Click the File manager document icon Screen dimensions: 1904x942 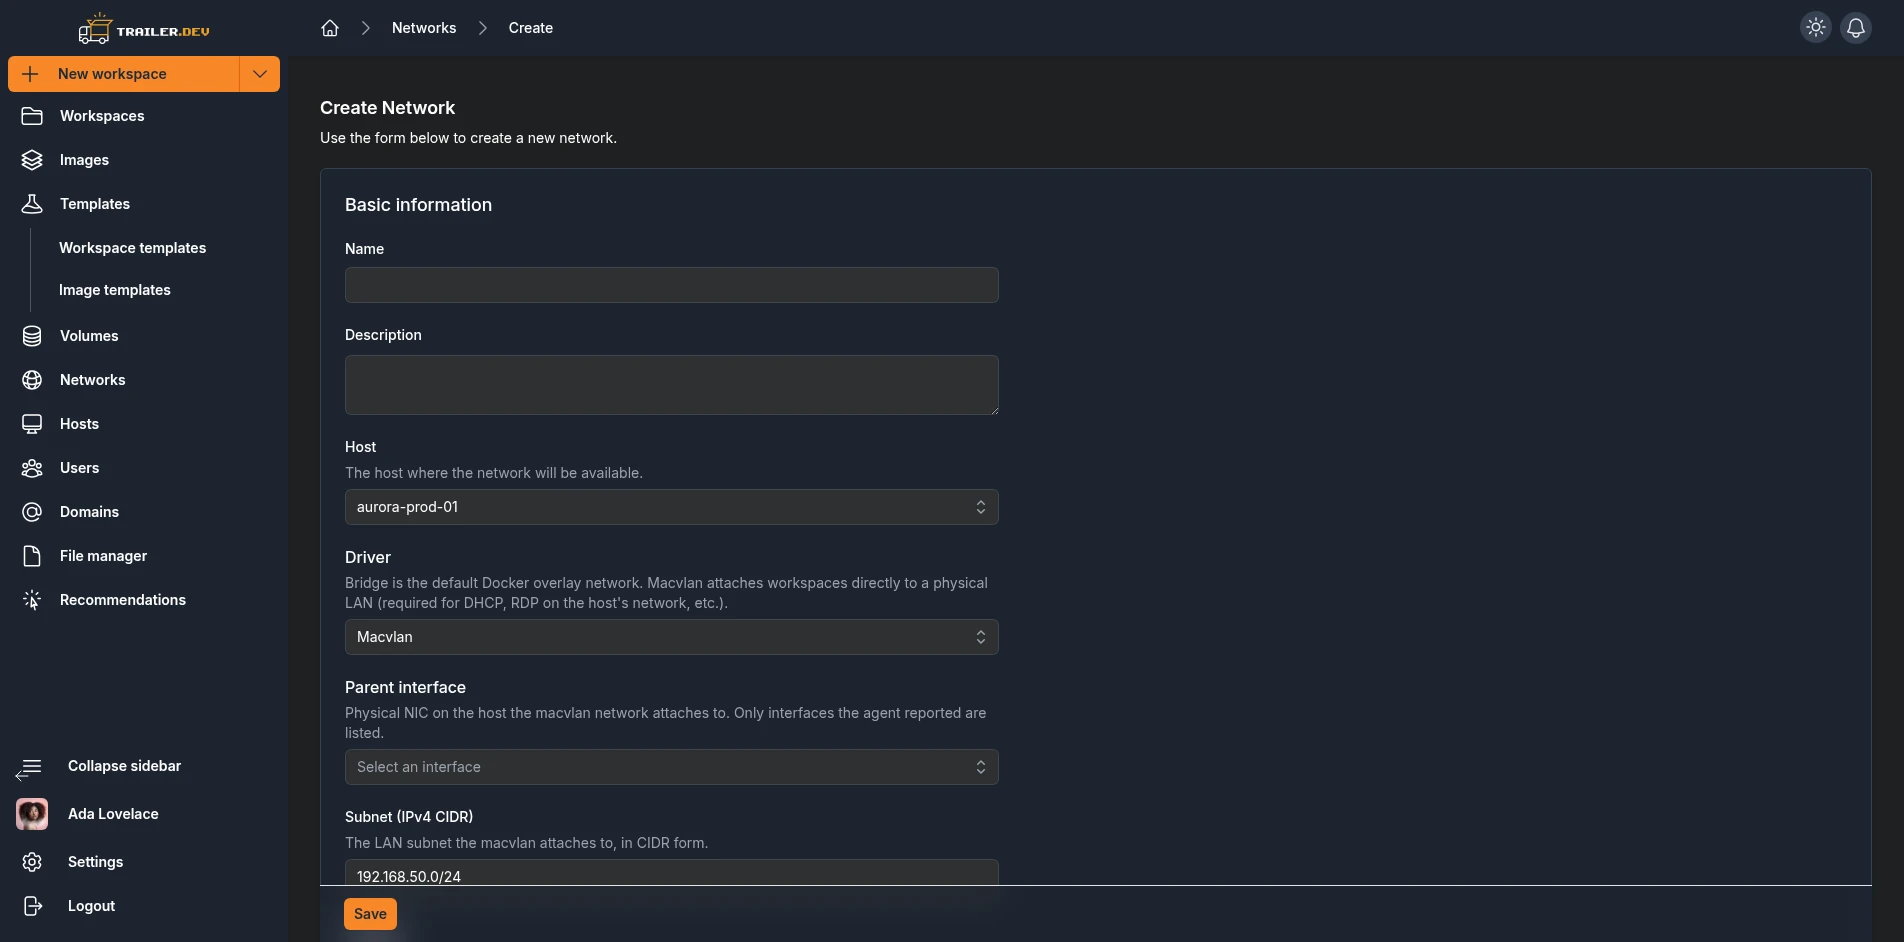click(x=32, y=556)
